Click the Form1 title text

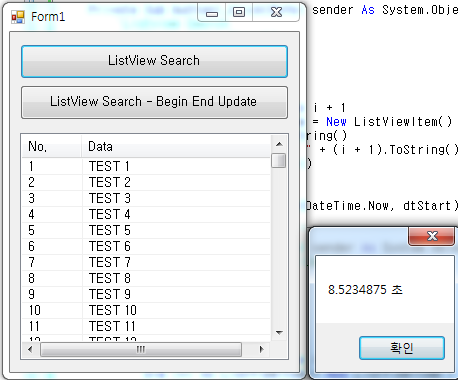pyautogui.click(x=48, y=17)
